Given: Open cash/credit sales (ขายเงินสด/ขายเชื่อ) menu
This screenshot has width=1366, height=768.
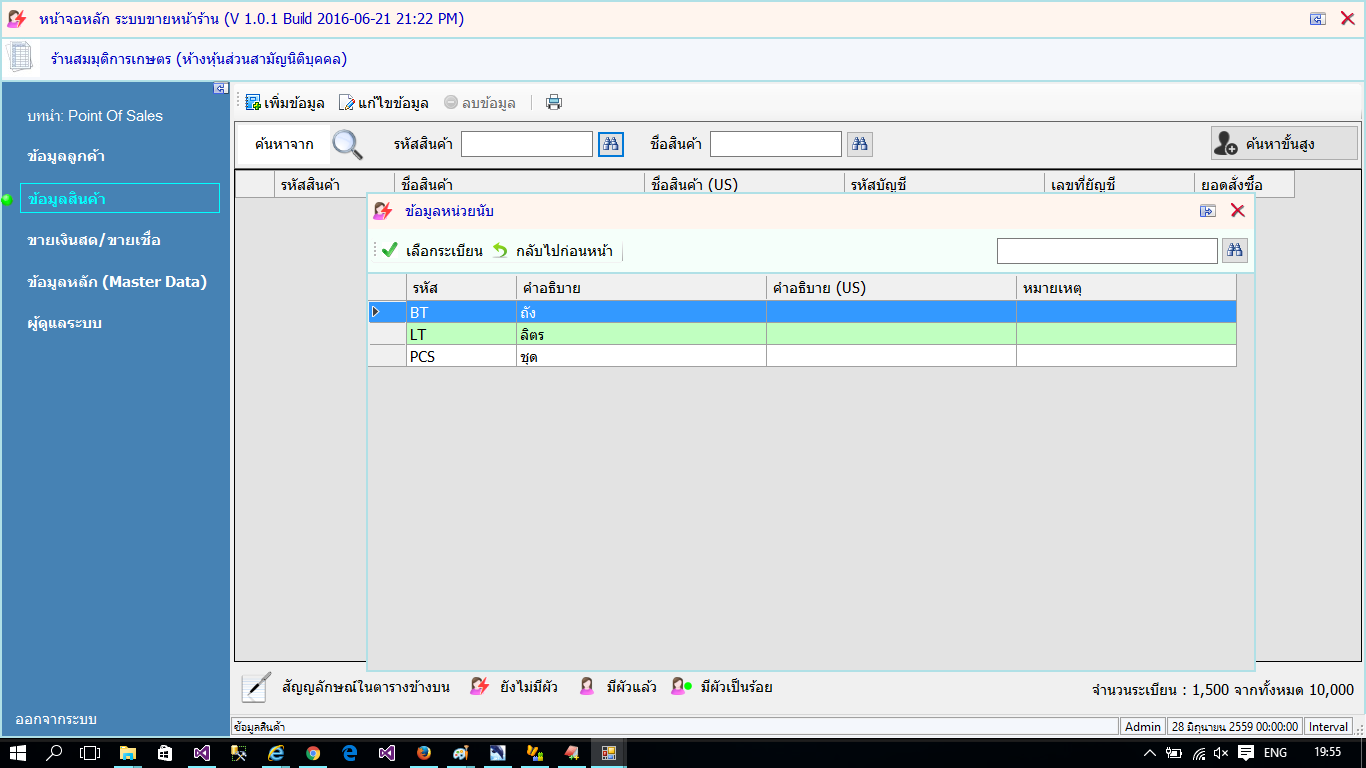Looking at the screenshot, I should coord(94,240).
